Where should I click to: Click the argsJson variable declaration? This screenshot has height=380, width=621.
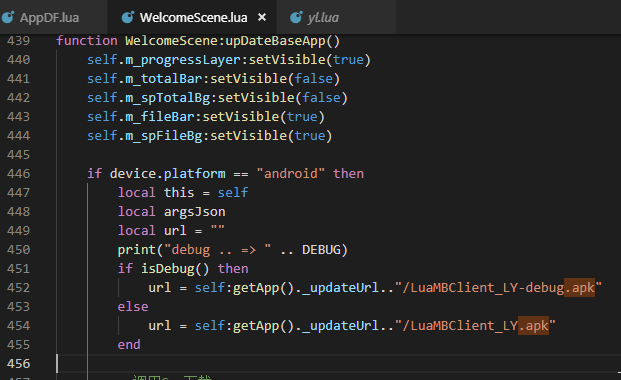click(194, 212)
